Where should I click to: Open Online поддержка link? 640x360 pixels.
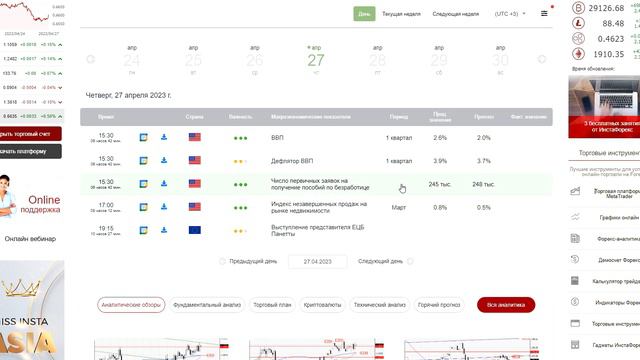40,204
